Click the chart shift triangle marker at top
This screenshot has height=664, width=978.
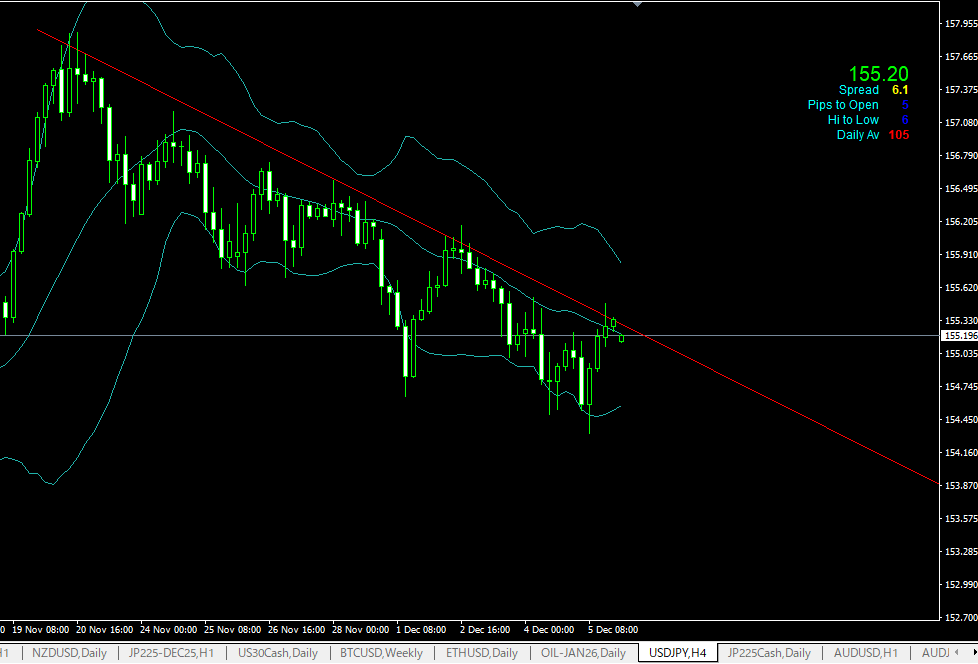click(638, 4)
